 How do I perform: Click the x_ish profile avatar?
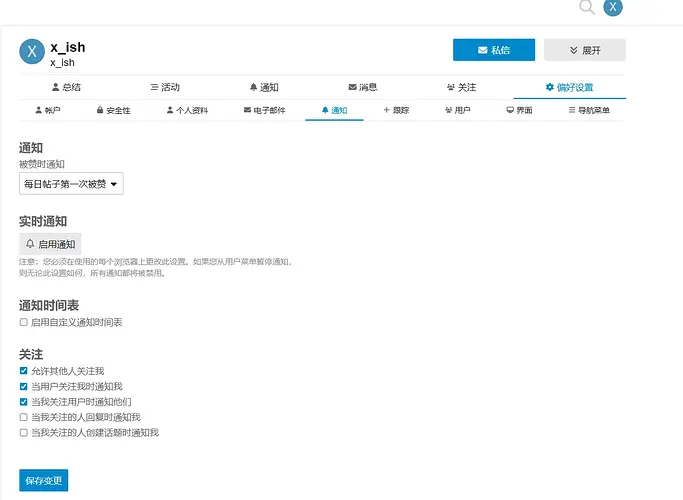tap(32, 52)
